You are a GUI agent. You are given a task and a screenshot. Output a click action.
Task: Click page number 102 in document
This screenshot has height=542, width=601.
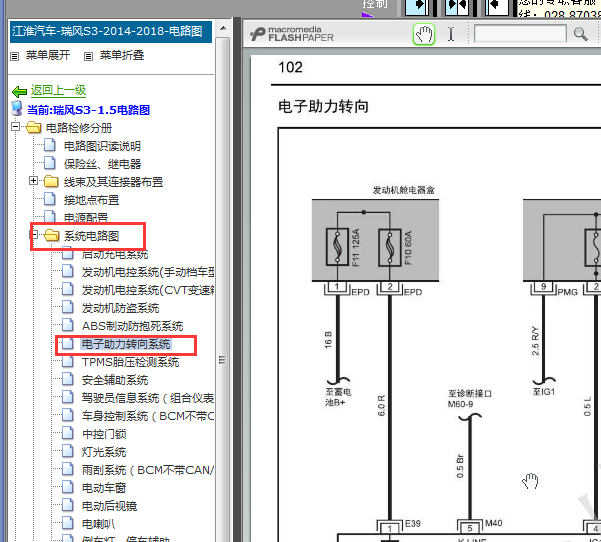[x=291, y=67]
